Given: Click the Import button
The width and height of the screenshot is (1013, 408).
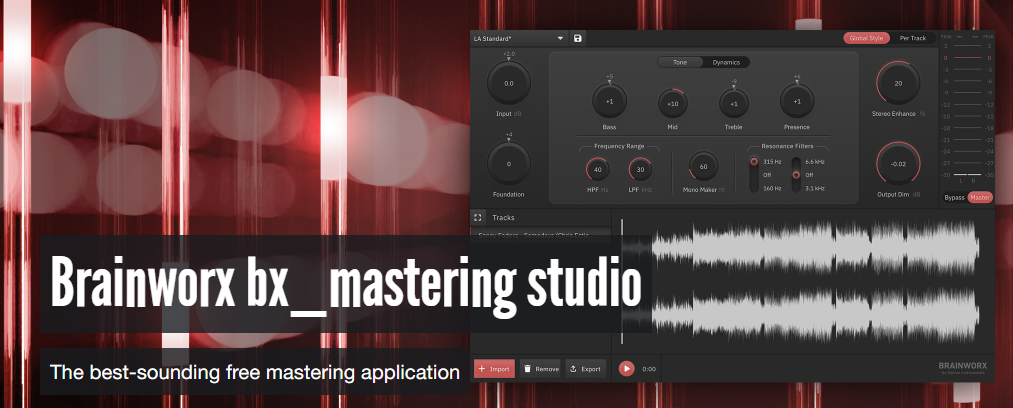Looking at the screenshot, I should [494, 369].
